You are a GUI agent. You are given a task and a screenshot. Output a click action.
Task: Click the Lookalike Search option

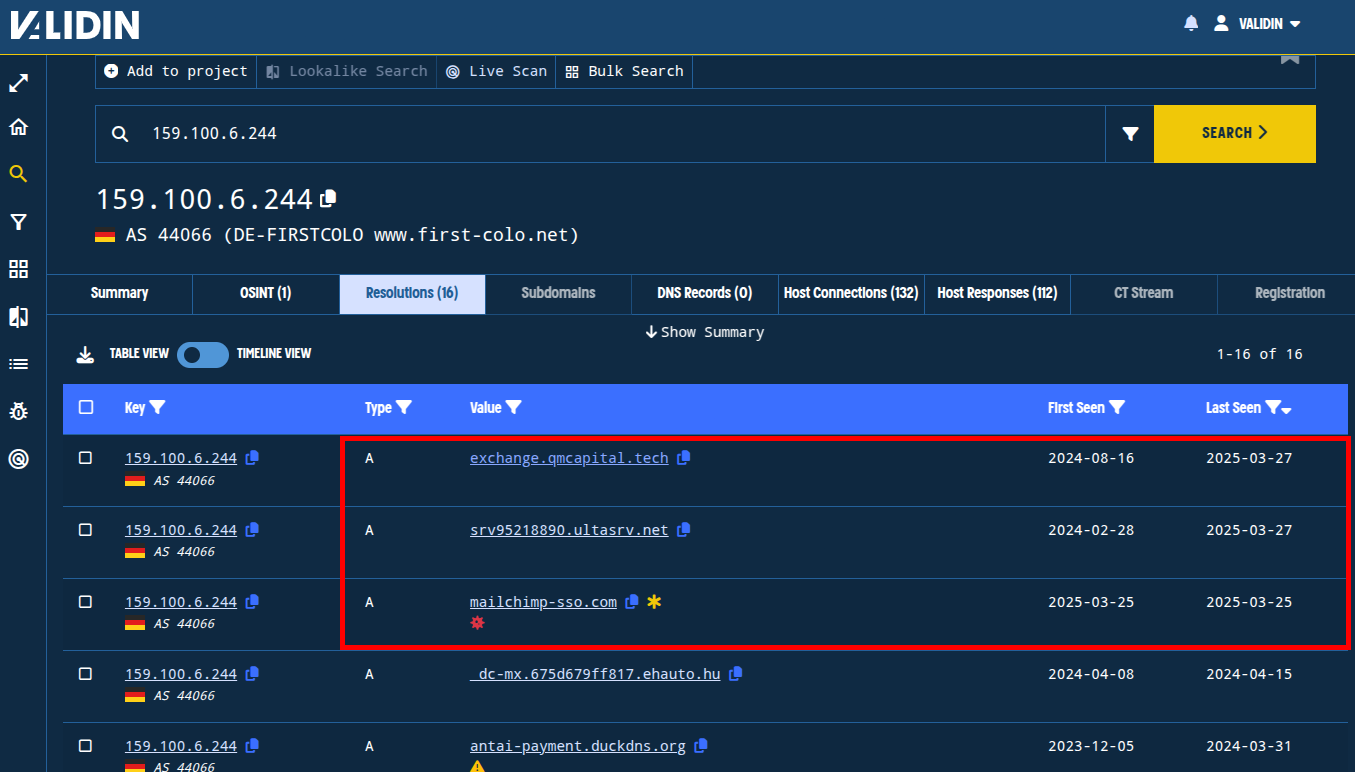pos(347,71)
